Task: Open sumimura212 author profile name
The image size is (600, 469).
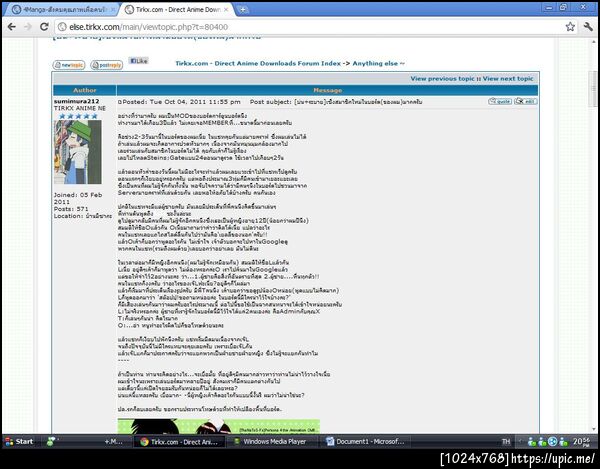Action: 77,101
